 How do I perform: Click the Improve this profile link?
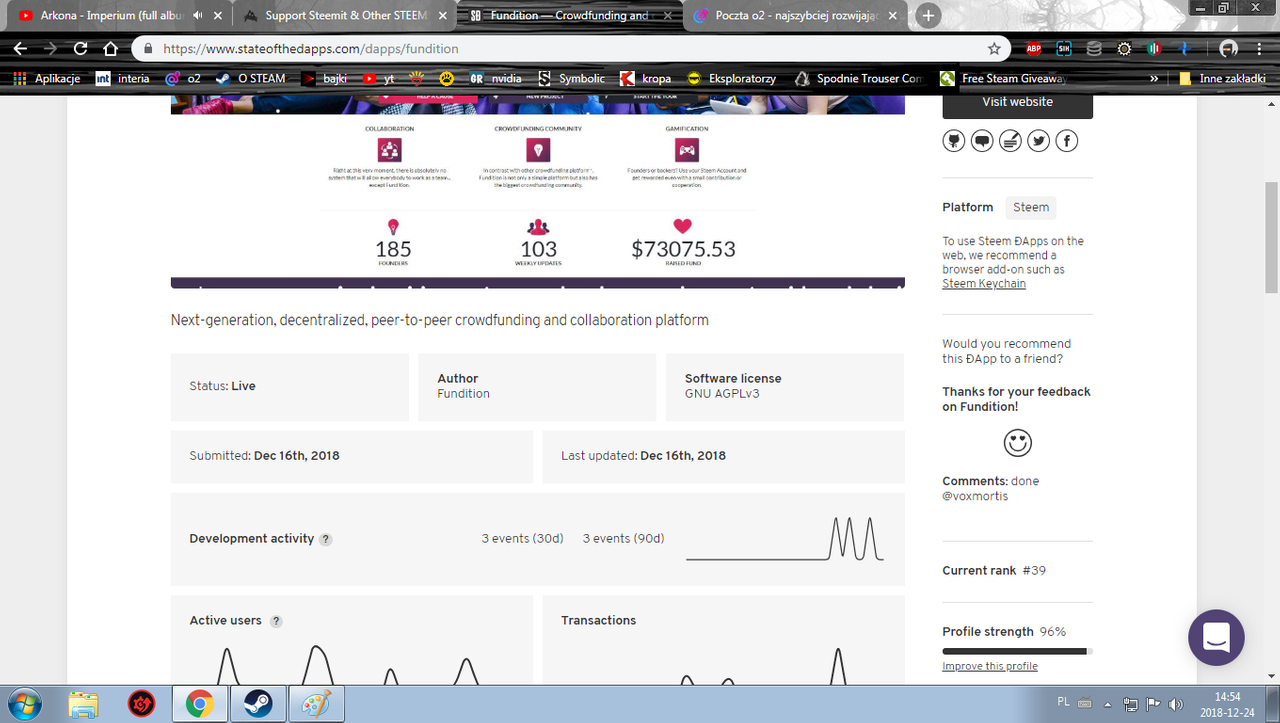(990, 666)
